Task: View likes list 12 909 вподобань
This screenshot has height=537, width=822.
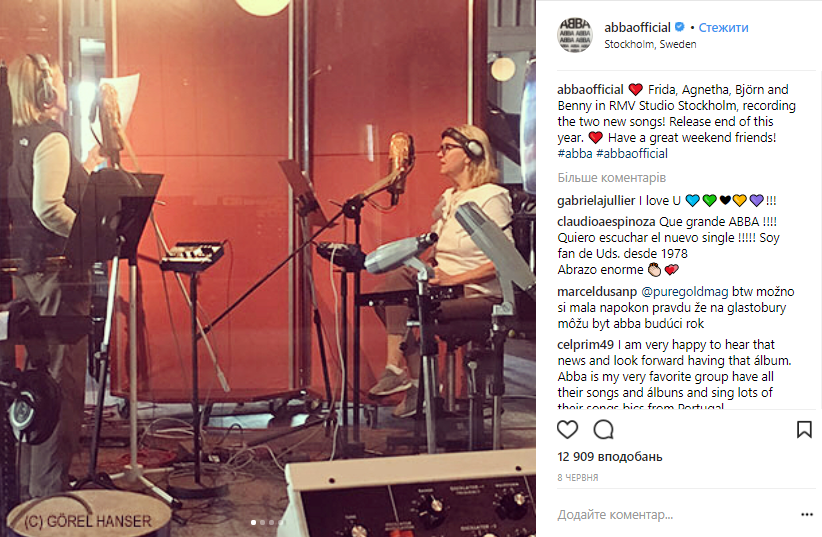Action: (610, 457)
